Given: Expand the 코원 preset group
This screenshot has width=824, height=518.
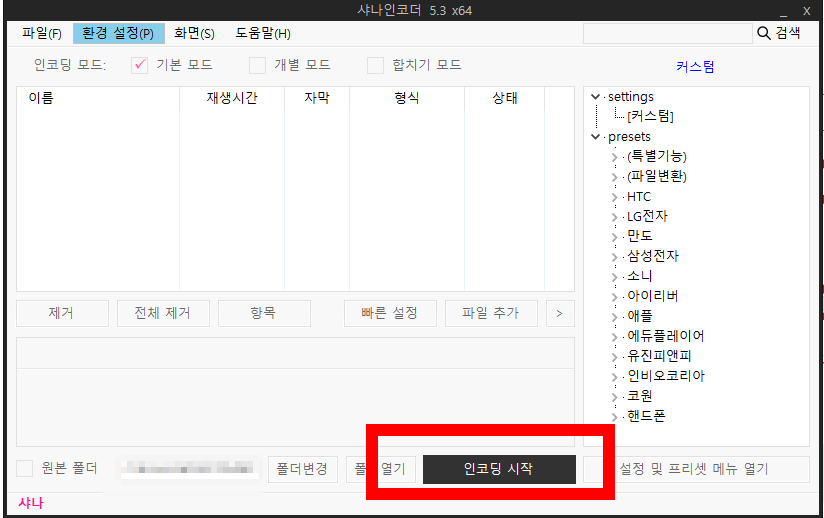Looking at the screenshot, I should 614,396.
